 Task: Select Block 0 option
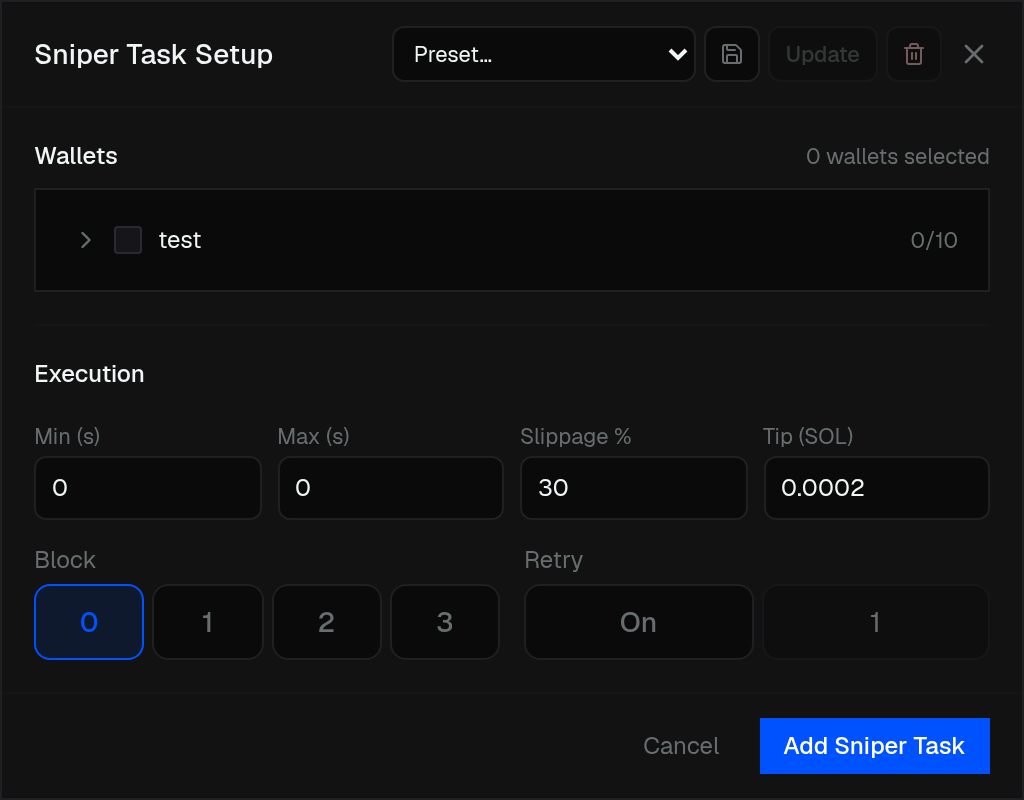(89, 622)
